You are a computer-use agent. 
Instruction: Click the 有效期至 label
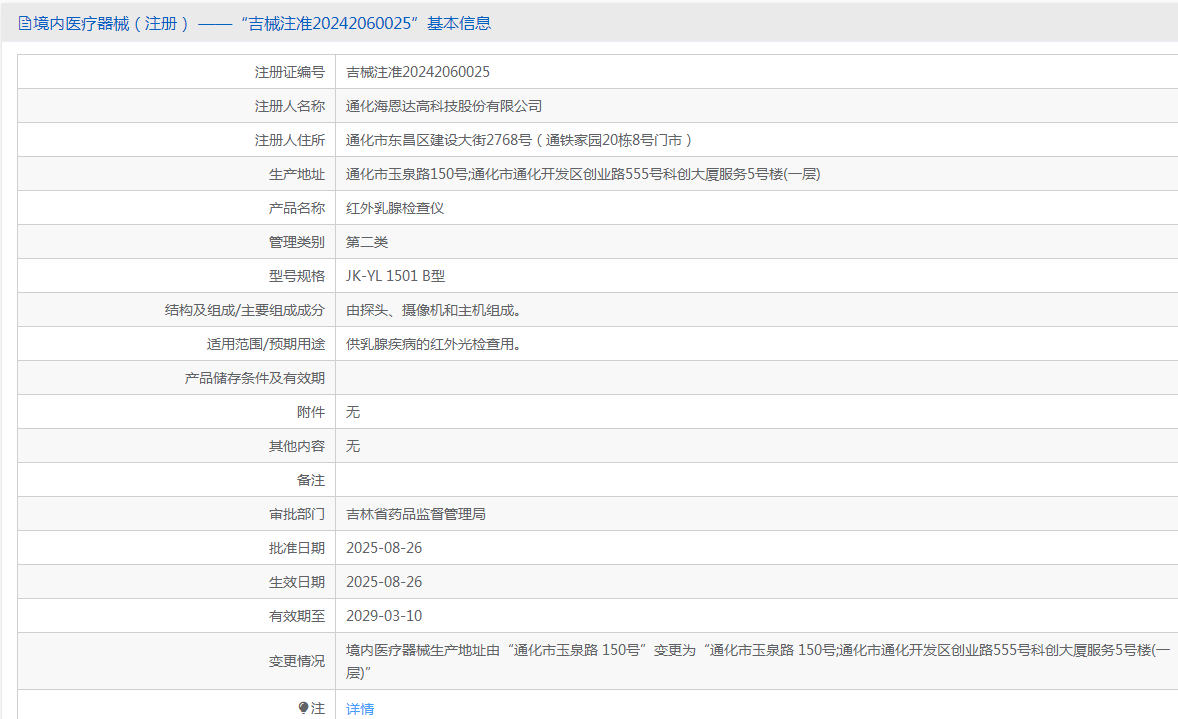[297, 616]
